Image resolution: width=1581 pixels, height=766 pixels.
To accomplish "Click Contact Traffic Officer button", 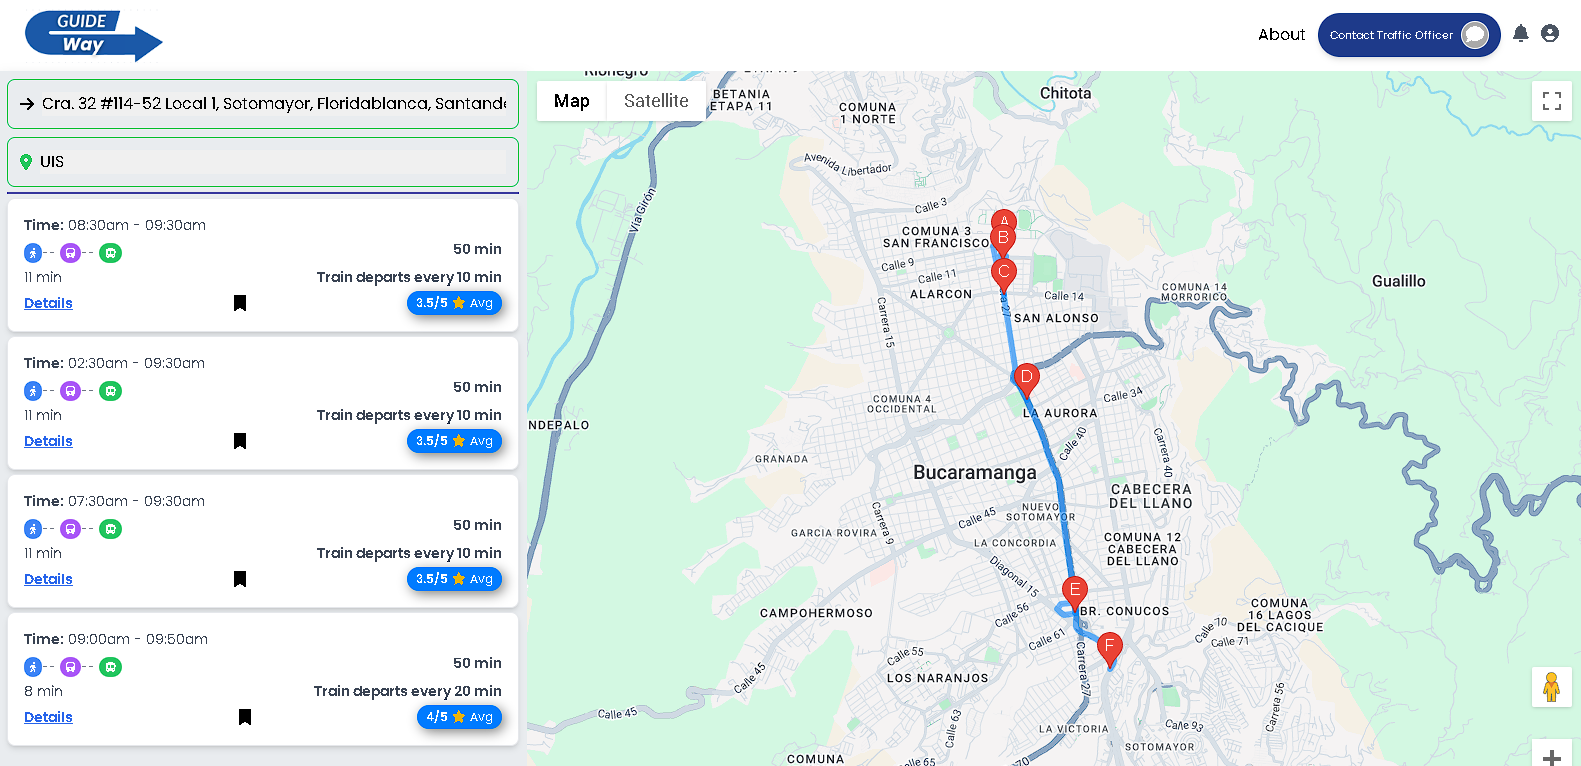I will pyautogui.click(x=1409, y=35).
